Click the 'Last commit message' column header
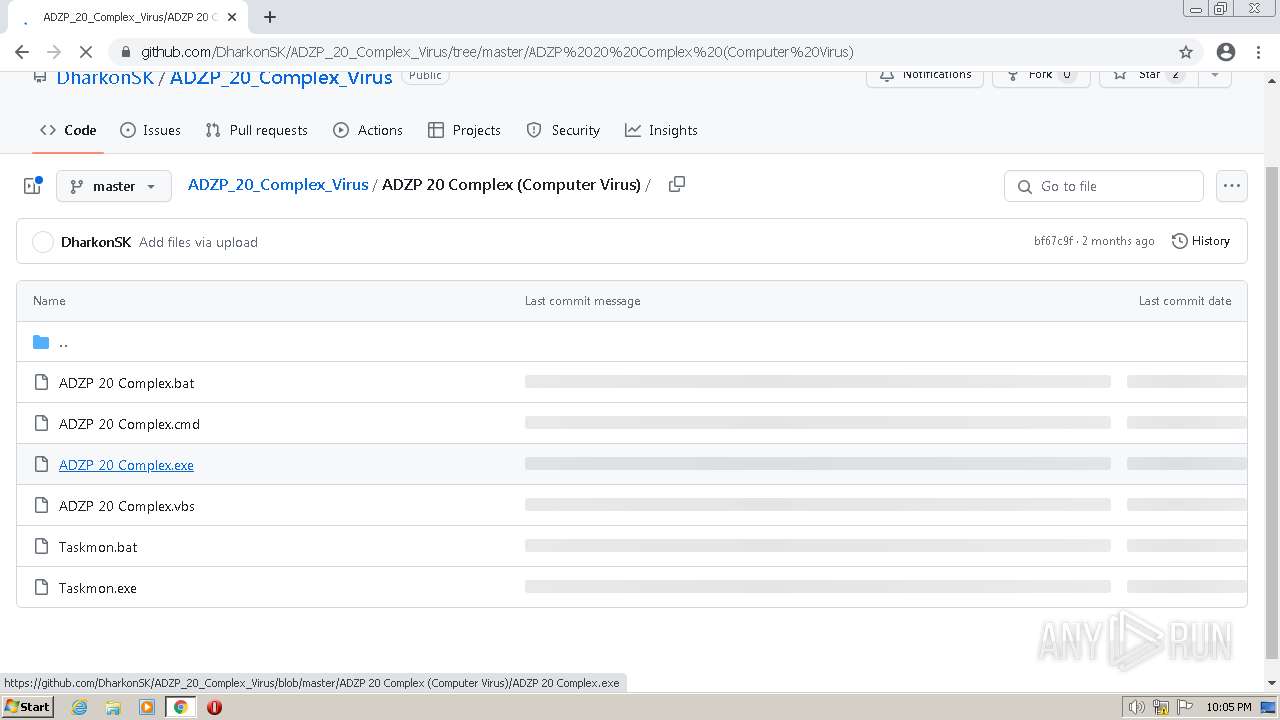The height and width of the screenshot is (720, 1280). [582, 301]
